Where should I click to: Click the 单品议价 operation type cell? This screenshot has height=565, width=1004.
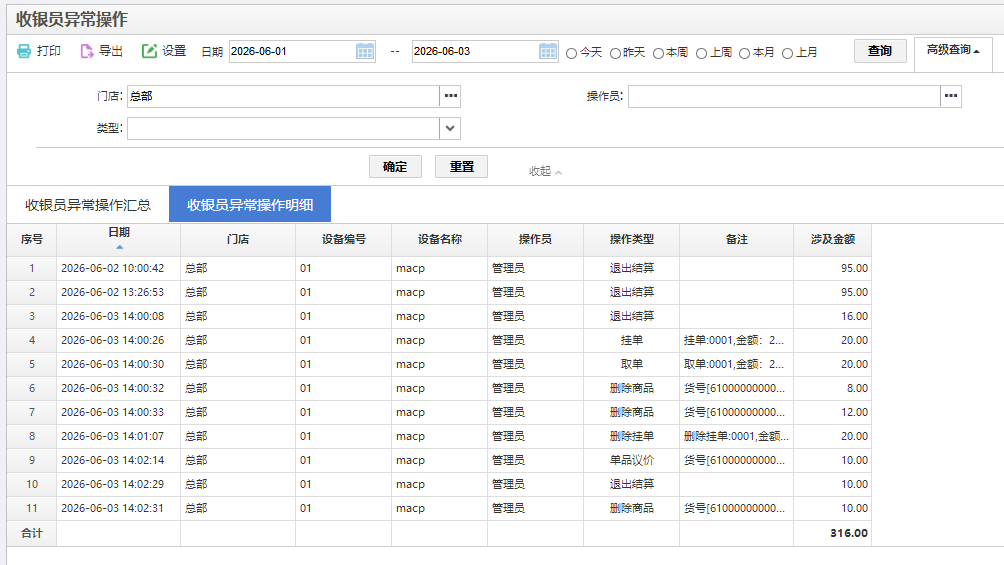coord(631,461)
